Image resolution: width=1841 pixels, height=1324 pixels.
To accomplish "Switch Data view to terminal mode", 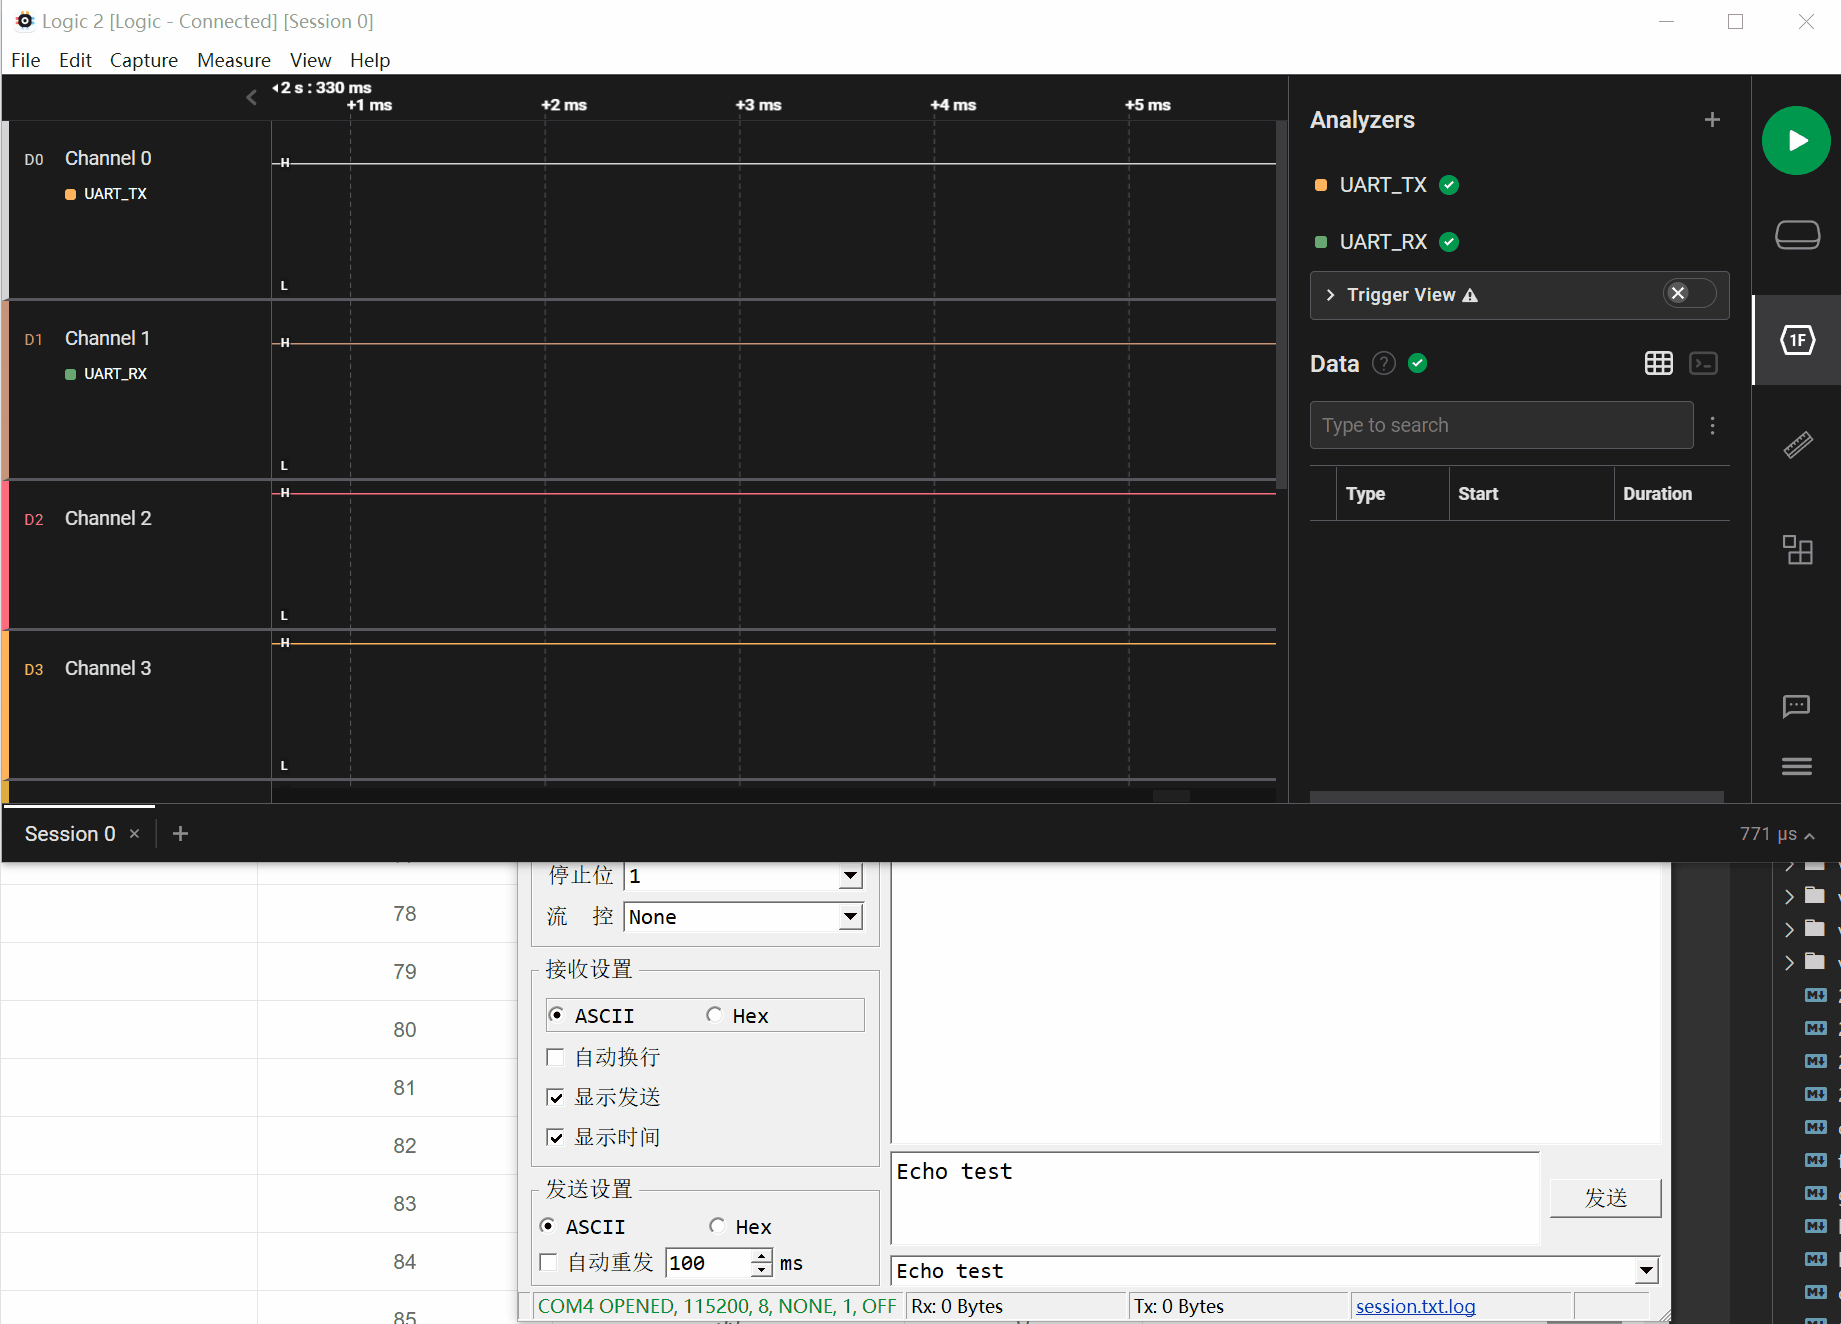I will coord(1704,363).
